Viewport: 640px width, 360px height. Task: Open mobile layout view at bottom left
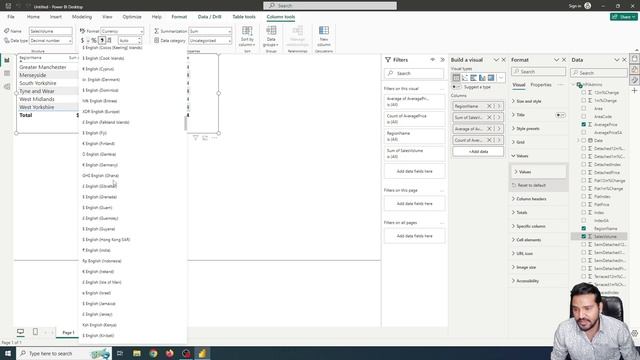[x=35, y=332]
